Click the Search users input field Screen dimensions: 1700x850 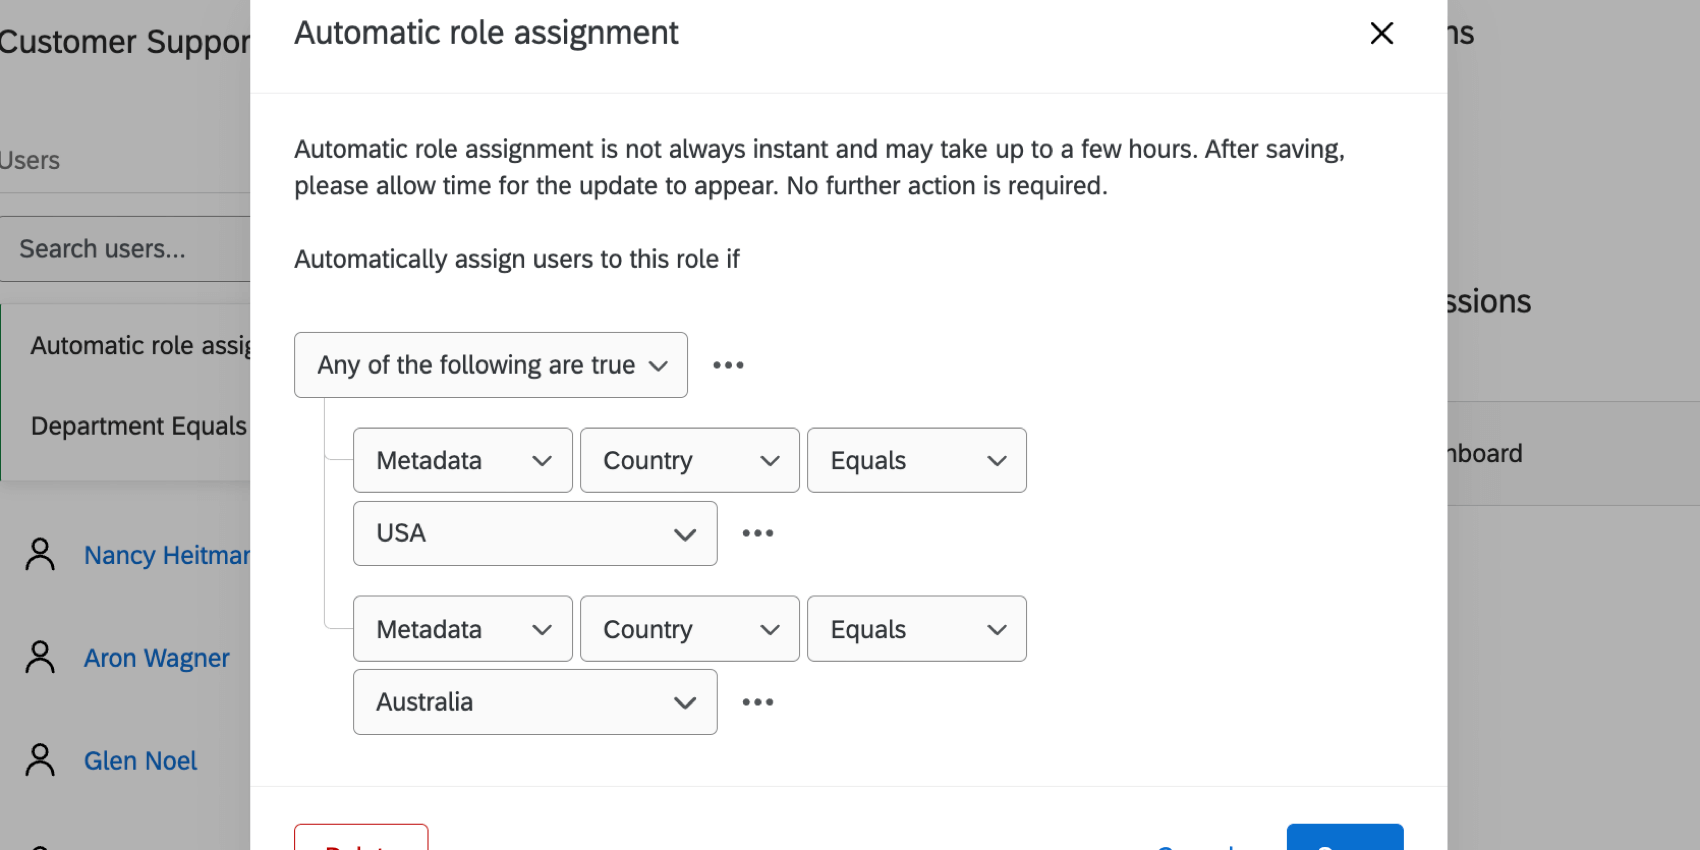click(125, 249)
